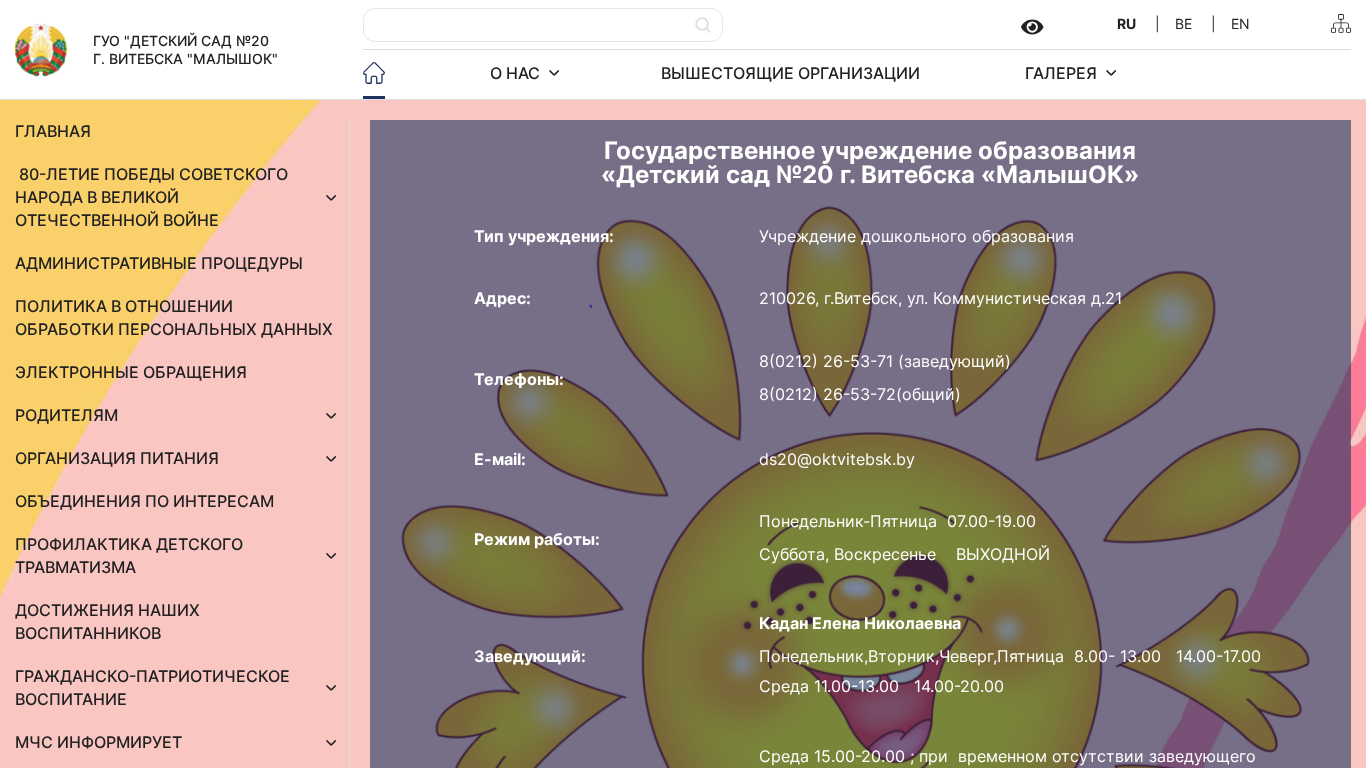Open МЧС ИНФОРМИРУЕТ sidebar item

click(x=99, y=742)
